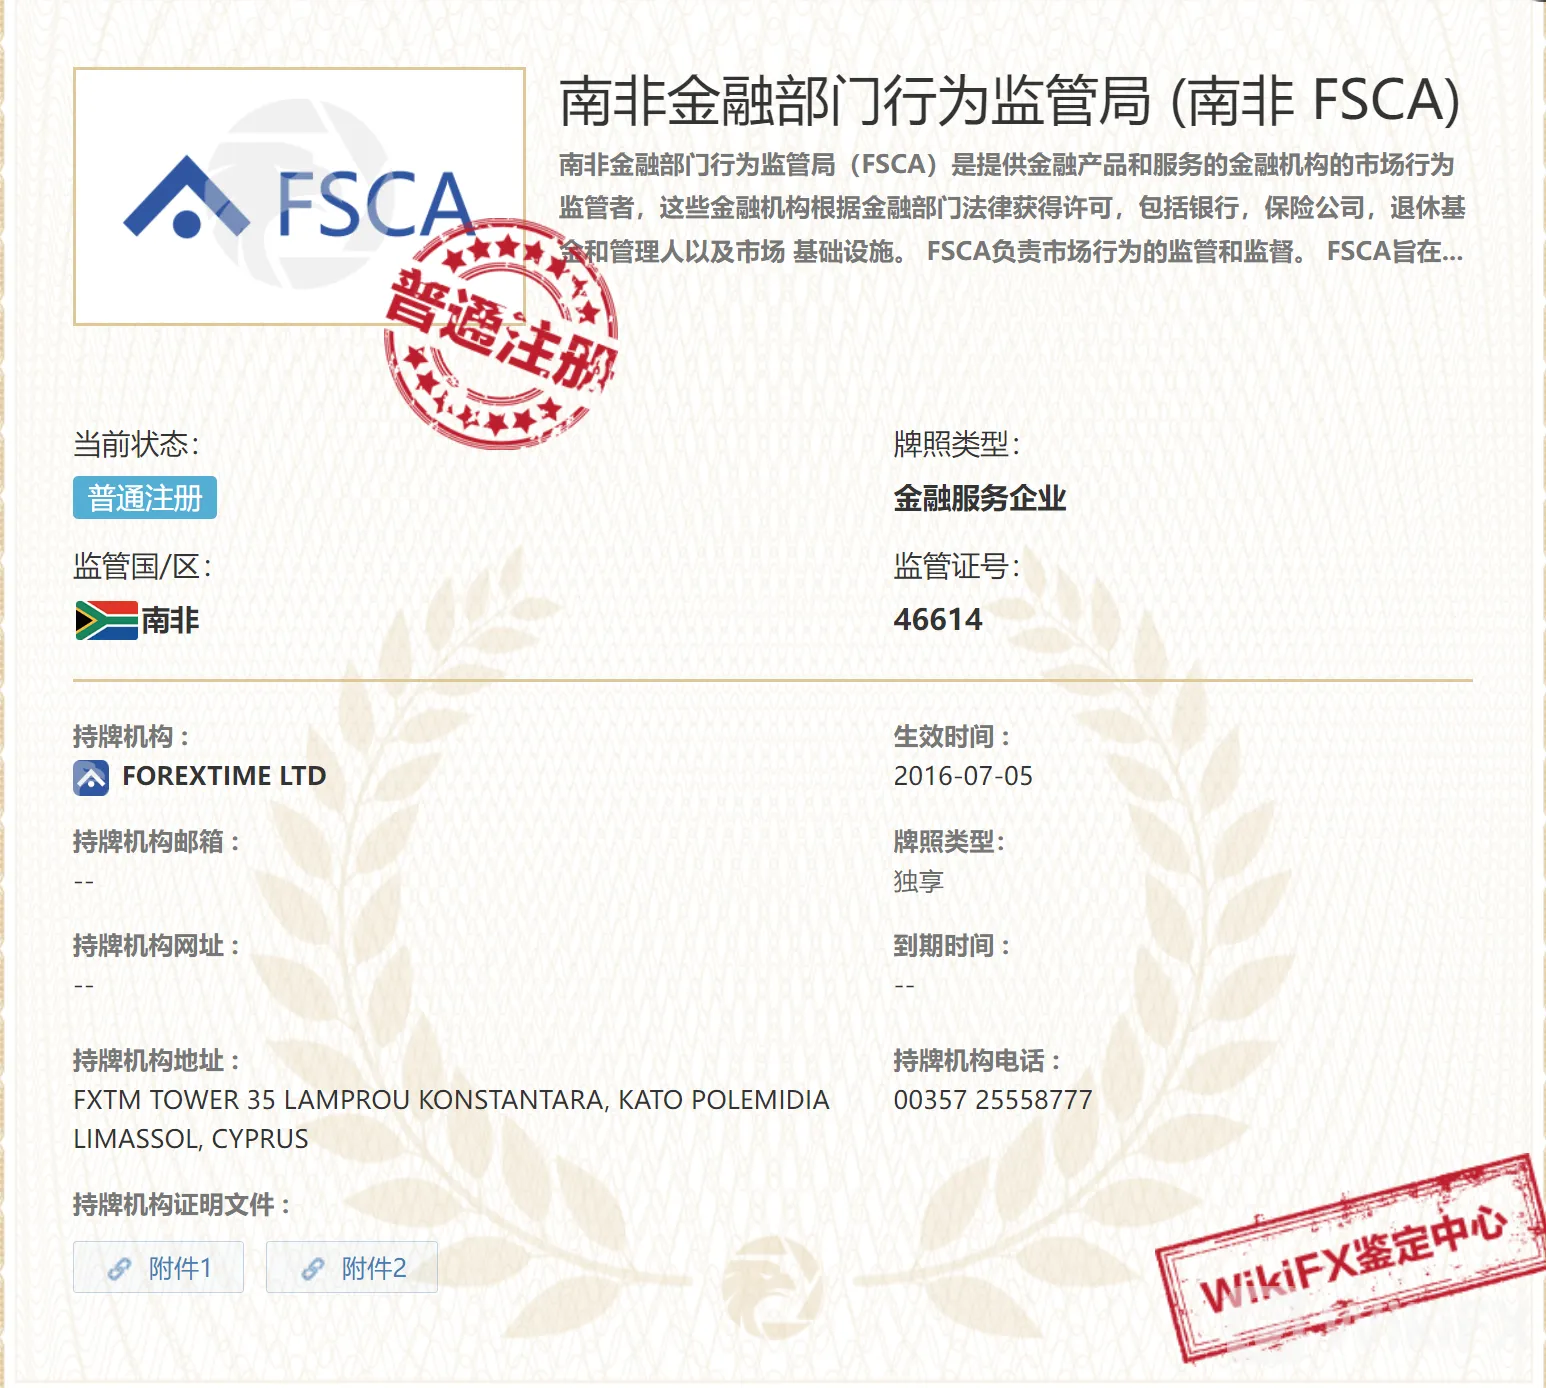
Task: Click the regulatory license number 46614
Action: (938, 620)
